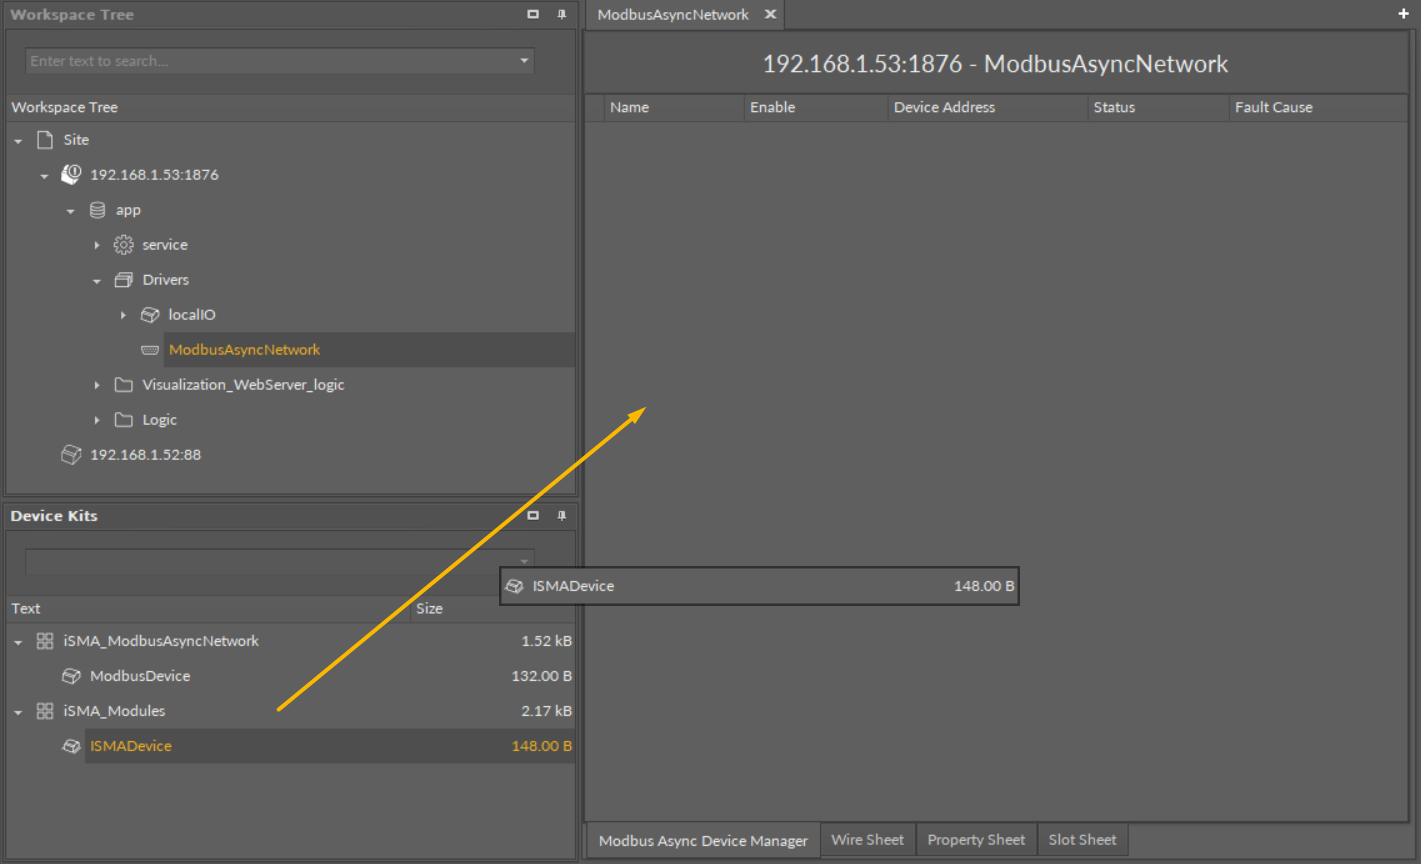Click the service gear icon

[x=124, y=245]
